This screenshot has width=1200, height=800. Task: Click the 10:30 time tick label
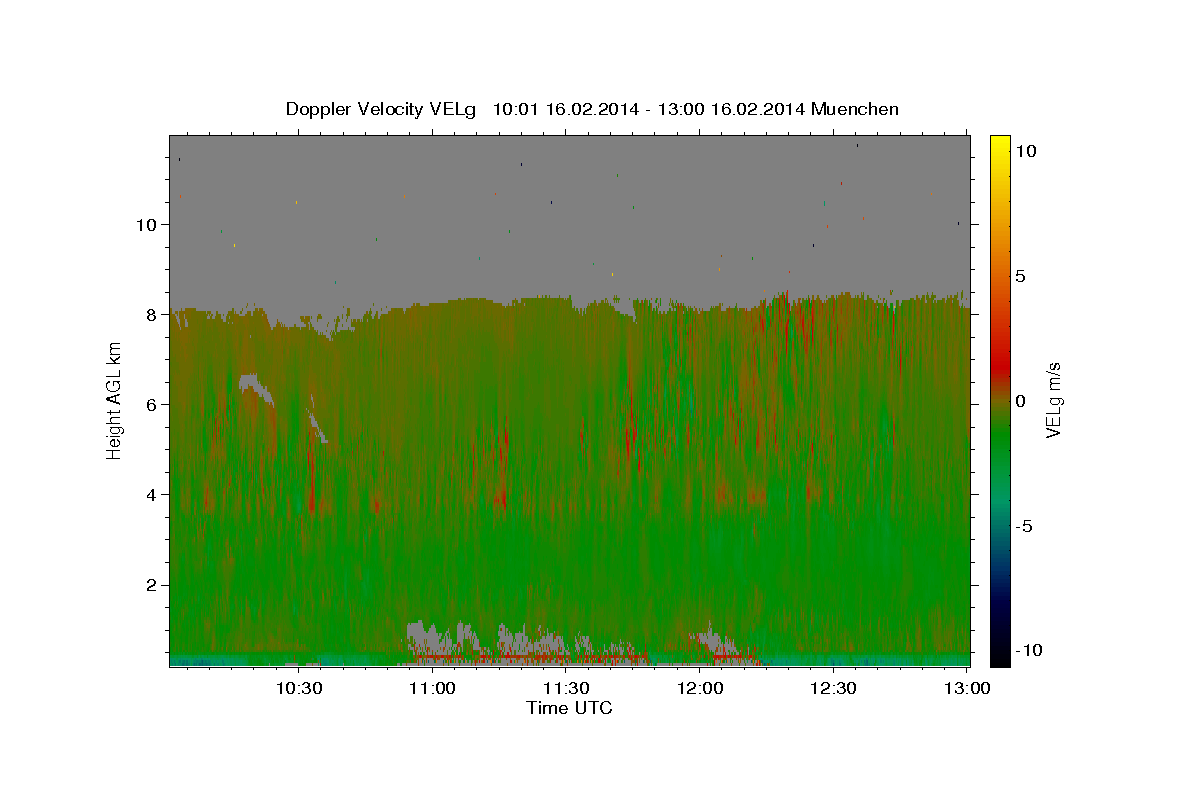pyautogui.click(x=298, y=688)
